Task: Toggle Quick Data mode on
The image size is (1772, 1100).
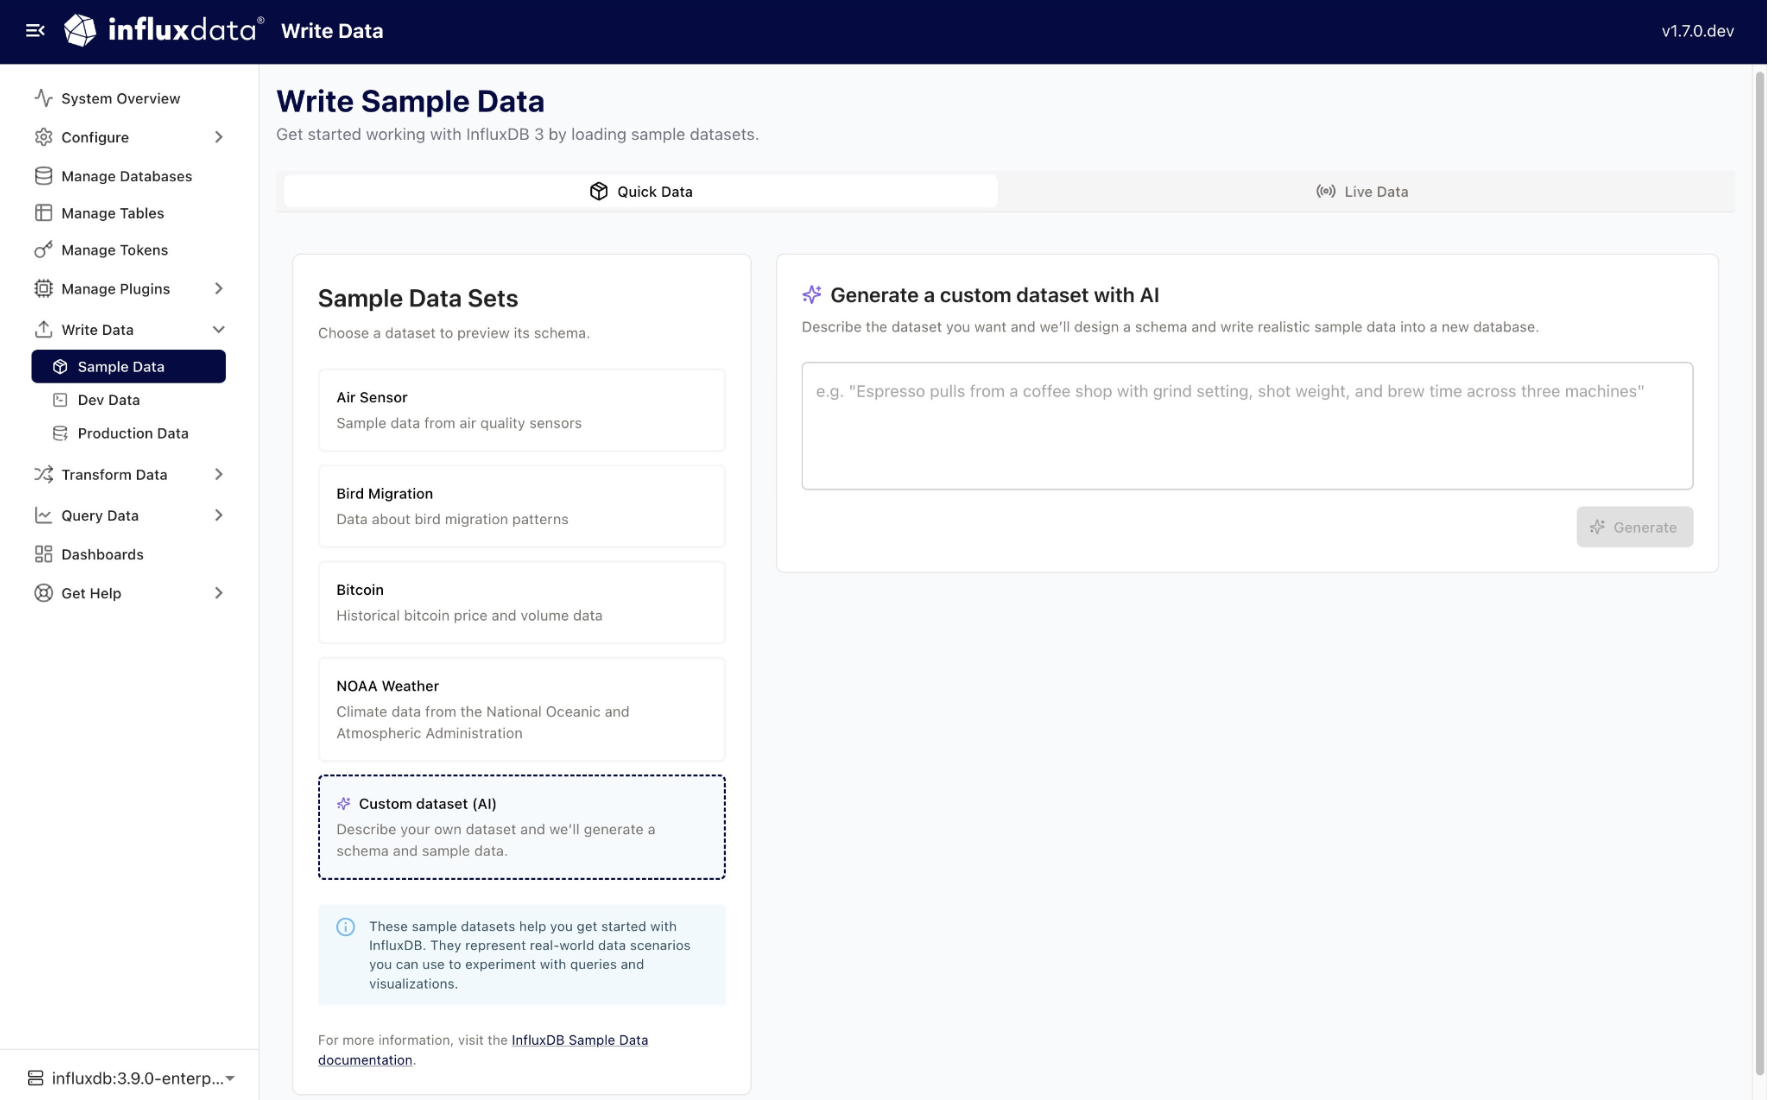Action: 640,191
